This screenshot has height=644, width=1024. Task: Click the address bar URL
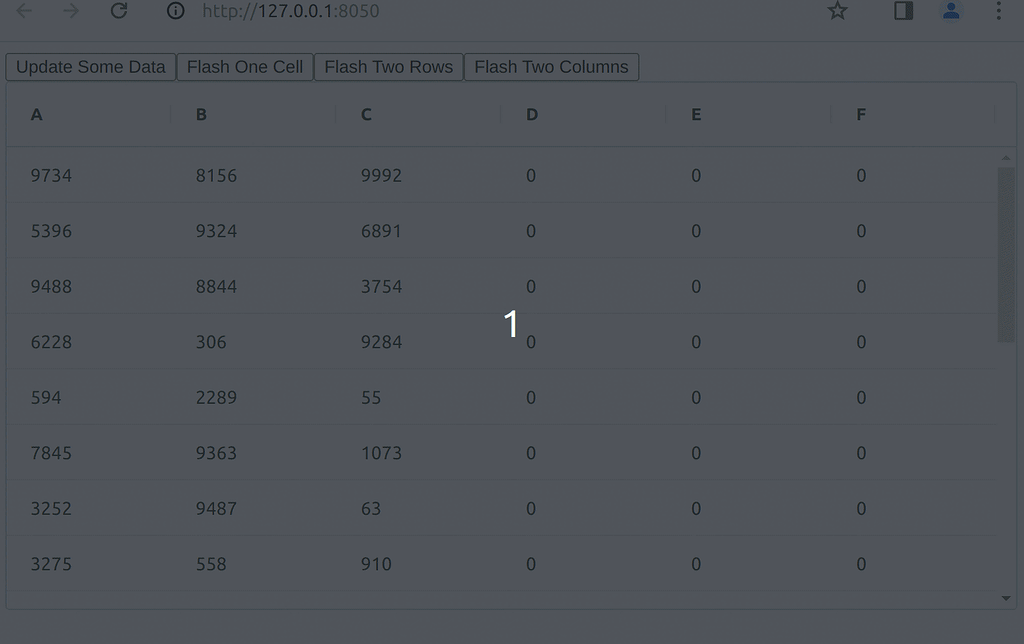(x=290, y=12)
